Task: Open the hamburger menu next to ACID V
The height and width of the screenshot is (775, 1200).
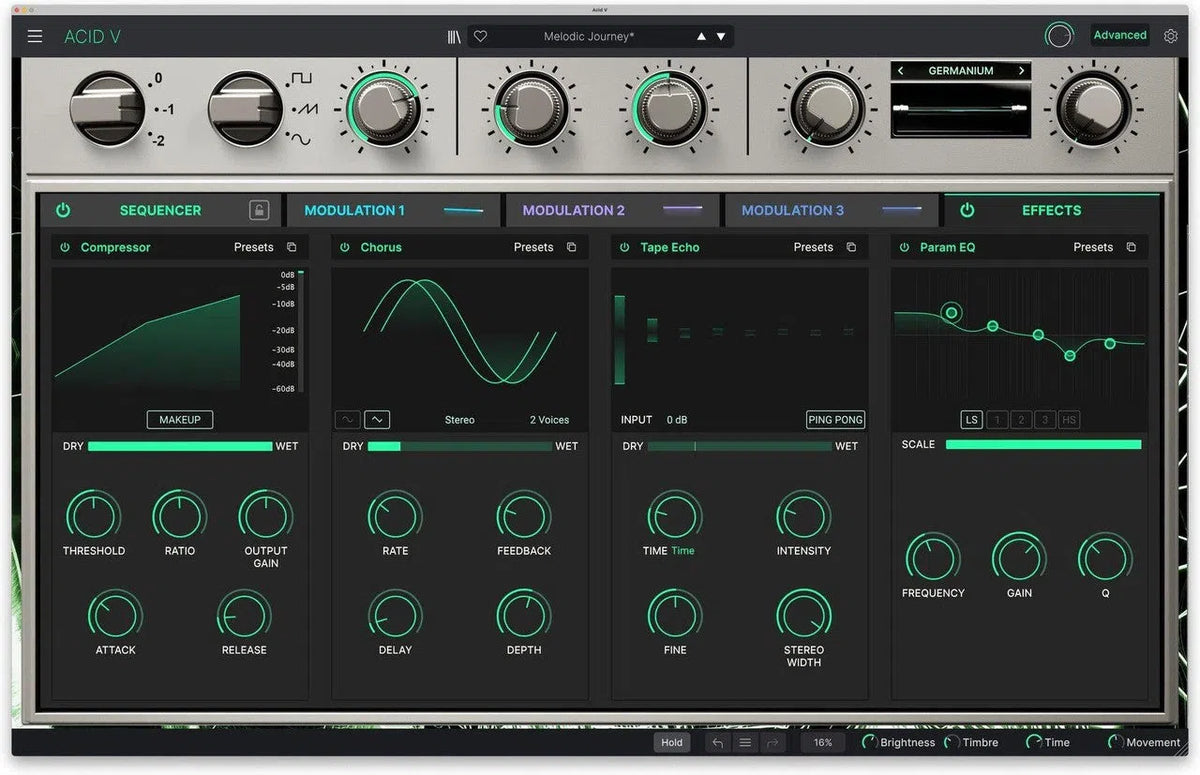Action: coord(34,36)
